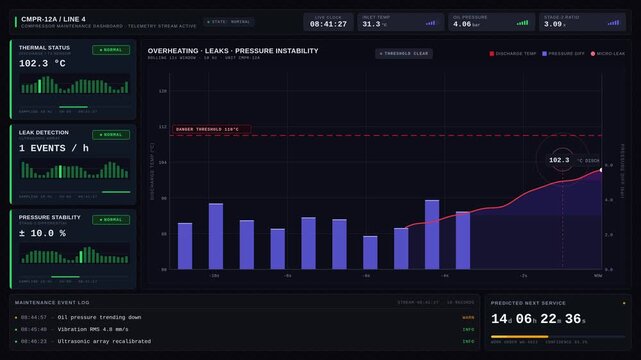
Task: Select the Inlet Temp 31.3 value
Action: click(371, 24)
